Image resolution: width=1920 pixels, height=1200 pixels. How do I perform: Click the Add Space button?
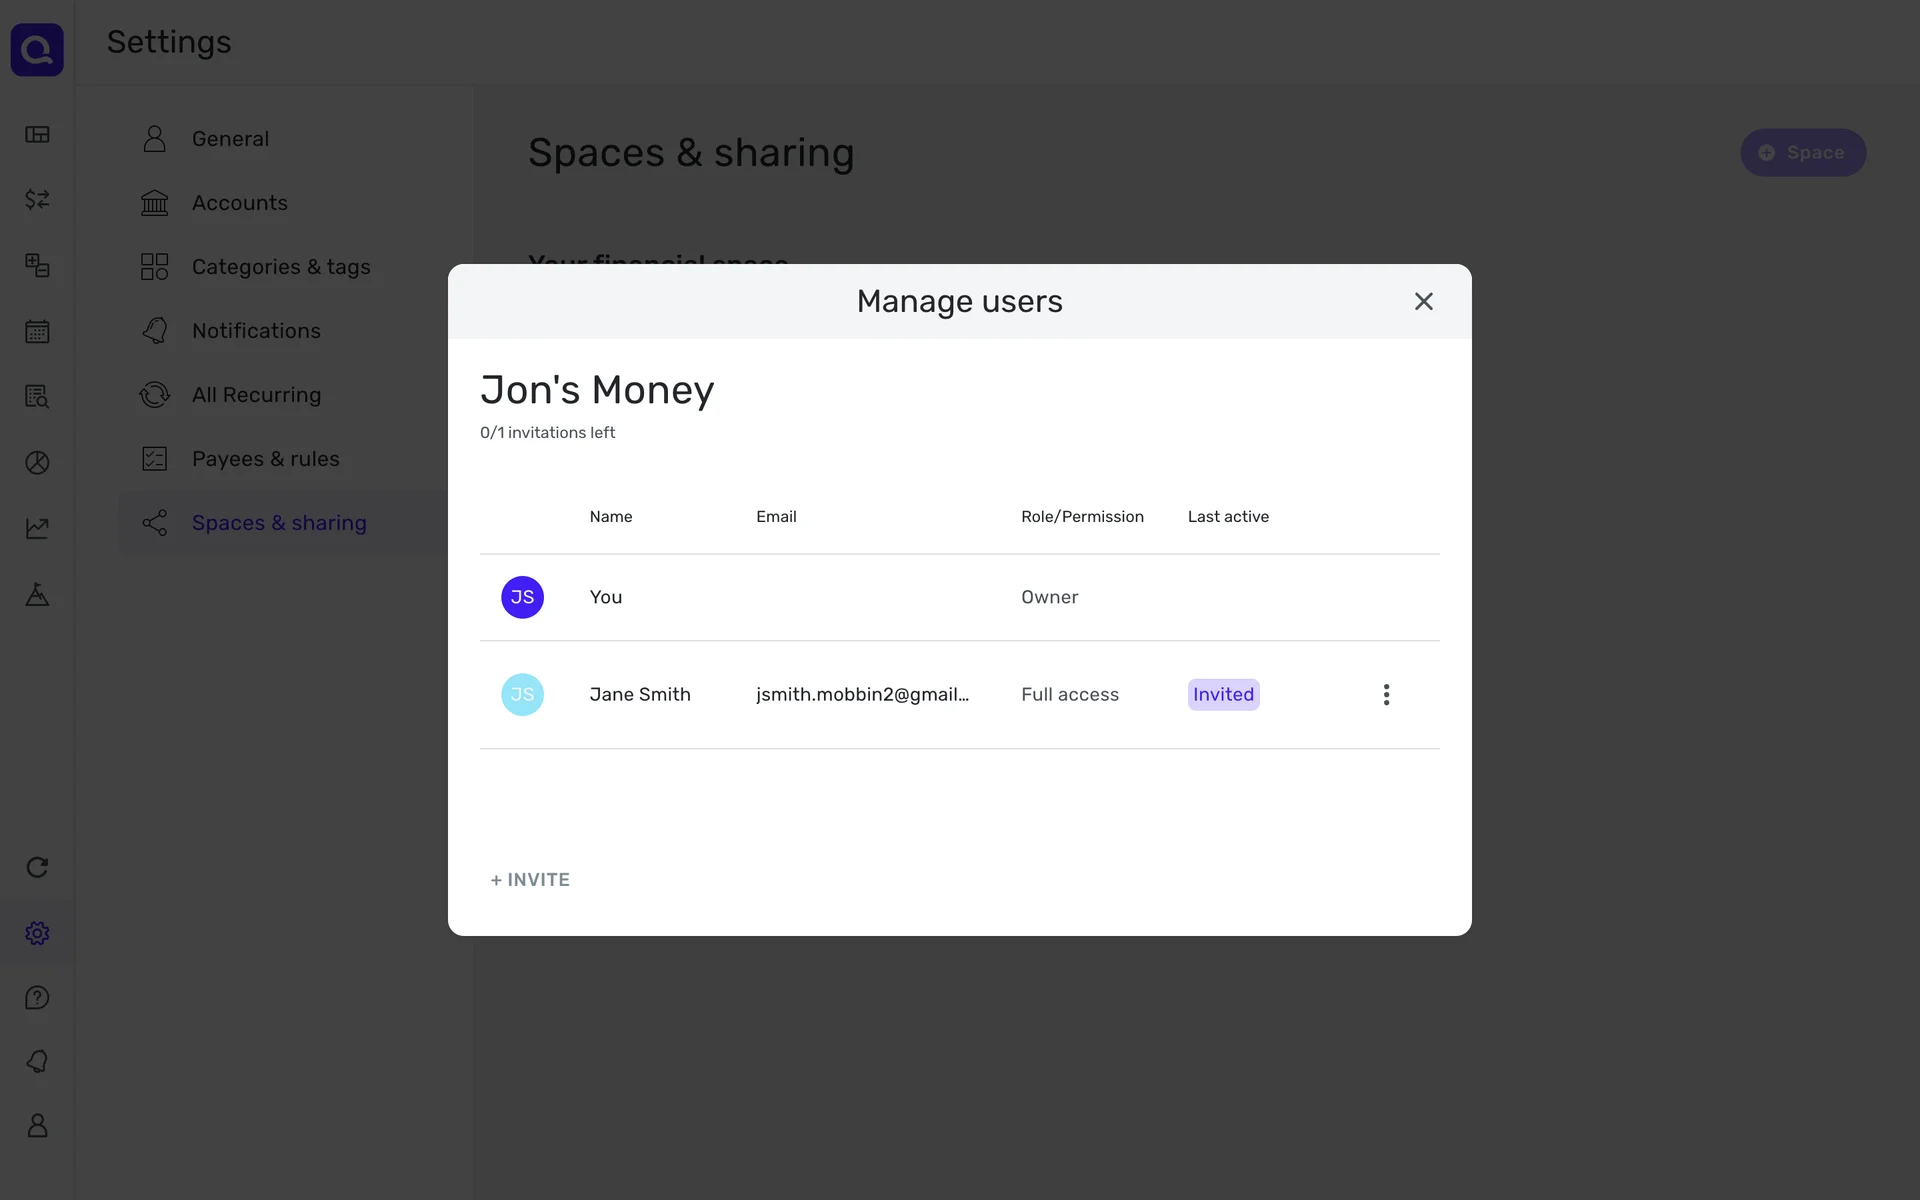pyautogui.click(x=1802, y=153)
